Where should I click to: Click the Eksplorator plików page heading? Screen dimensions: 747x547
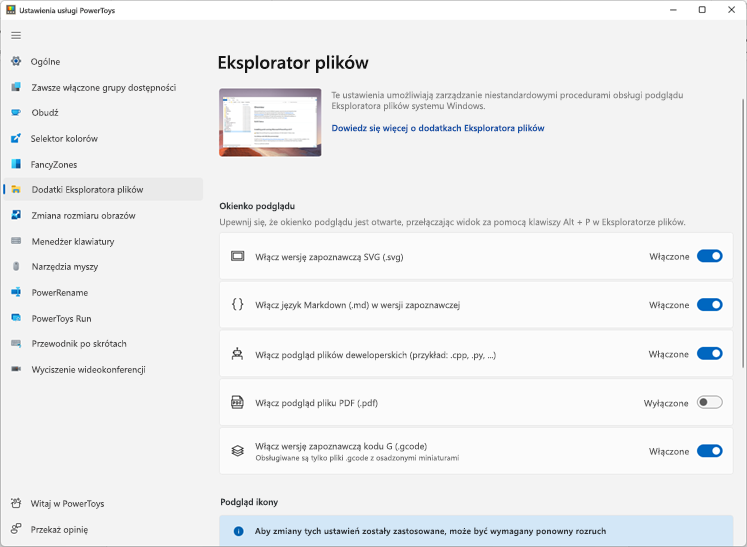[x=293, y=63]
